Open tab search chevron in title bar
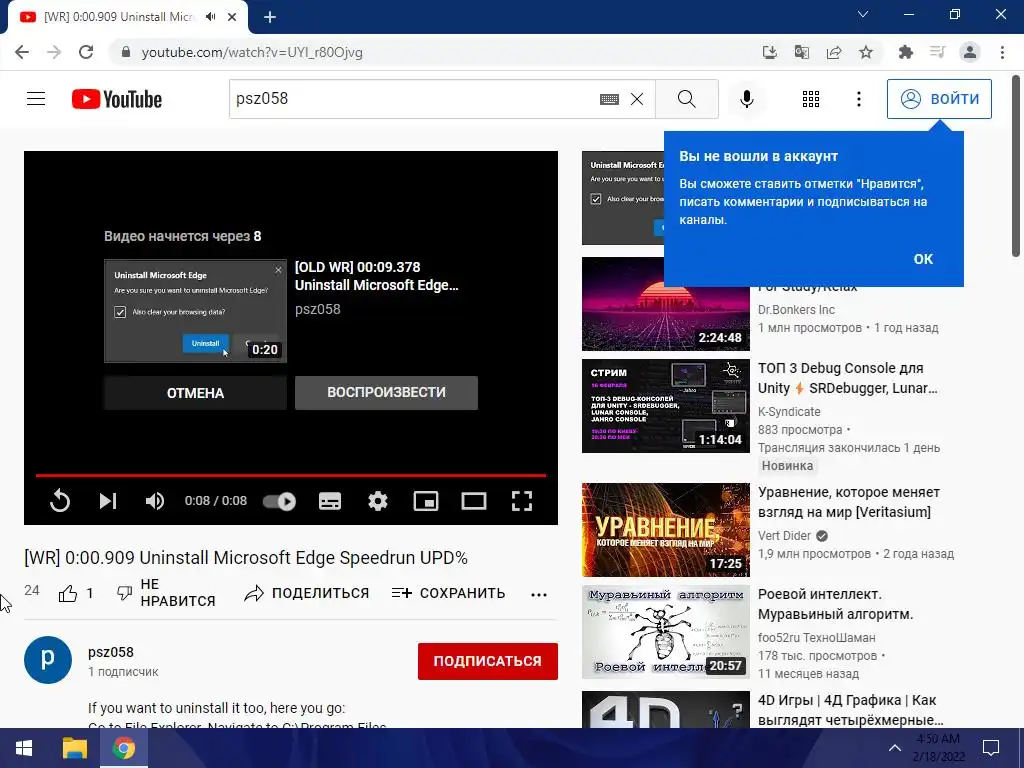The height and width of the screenshot is (768, 1024). [x=863, y=14]
